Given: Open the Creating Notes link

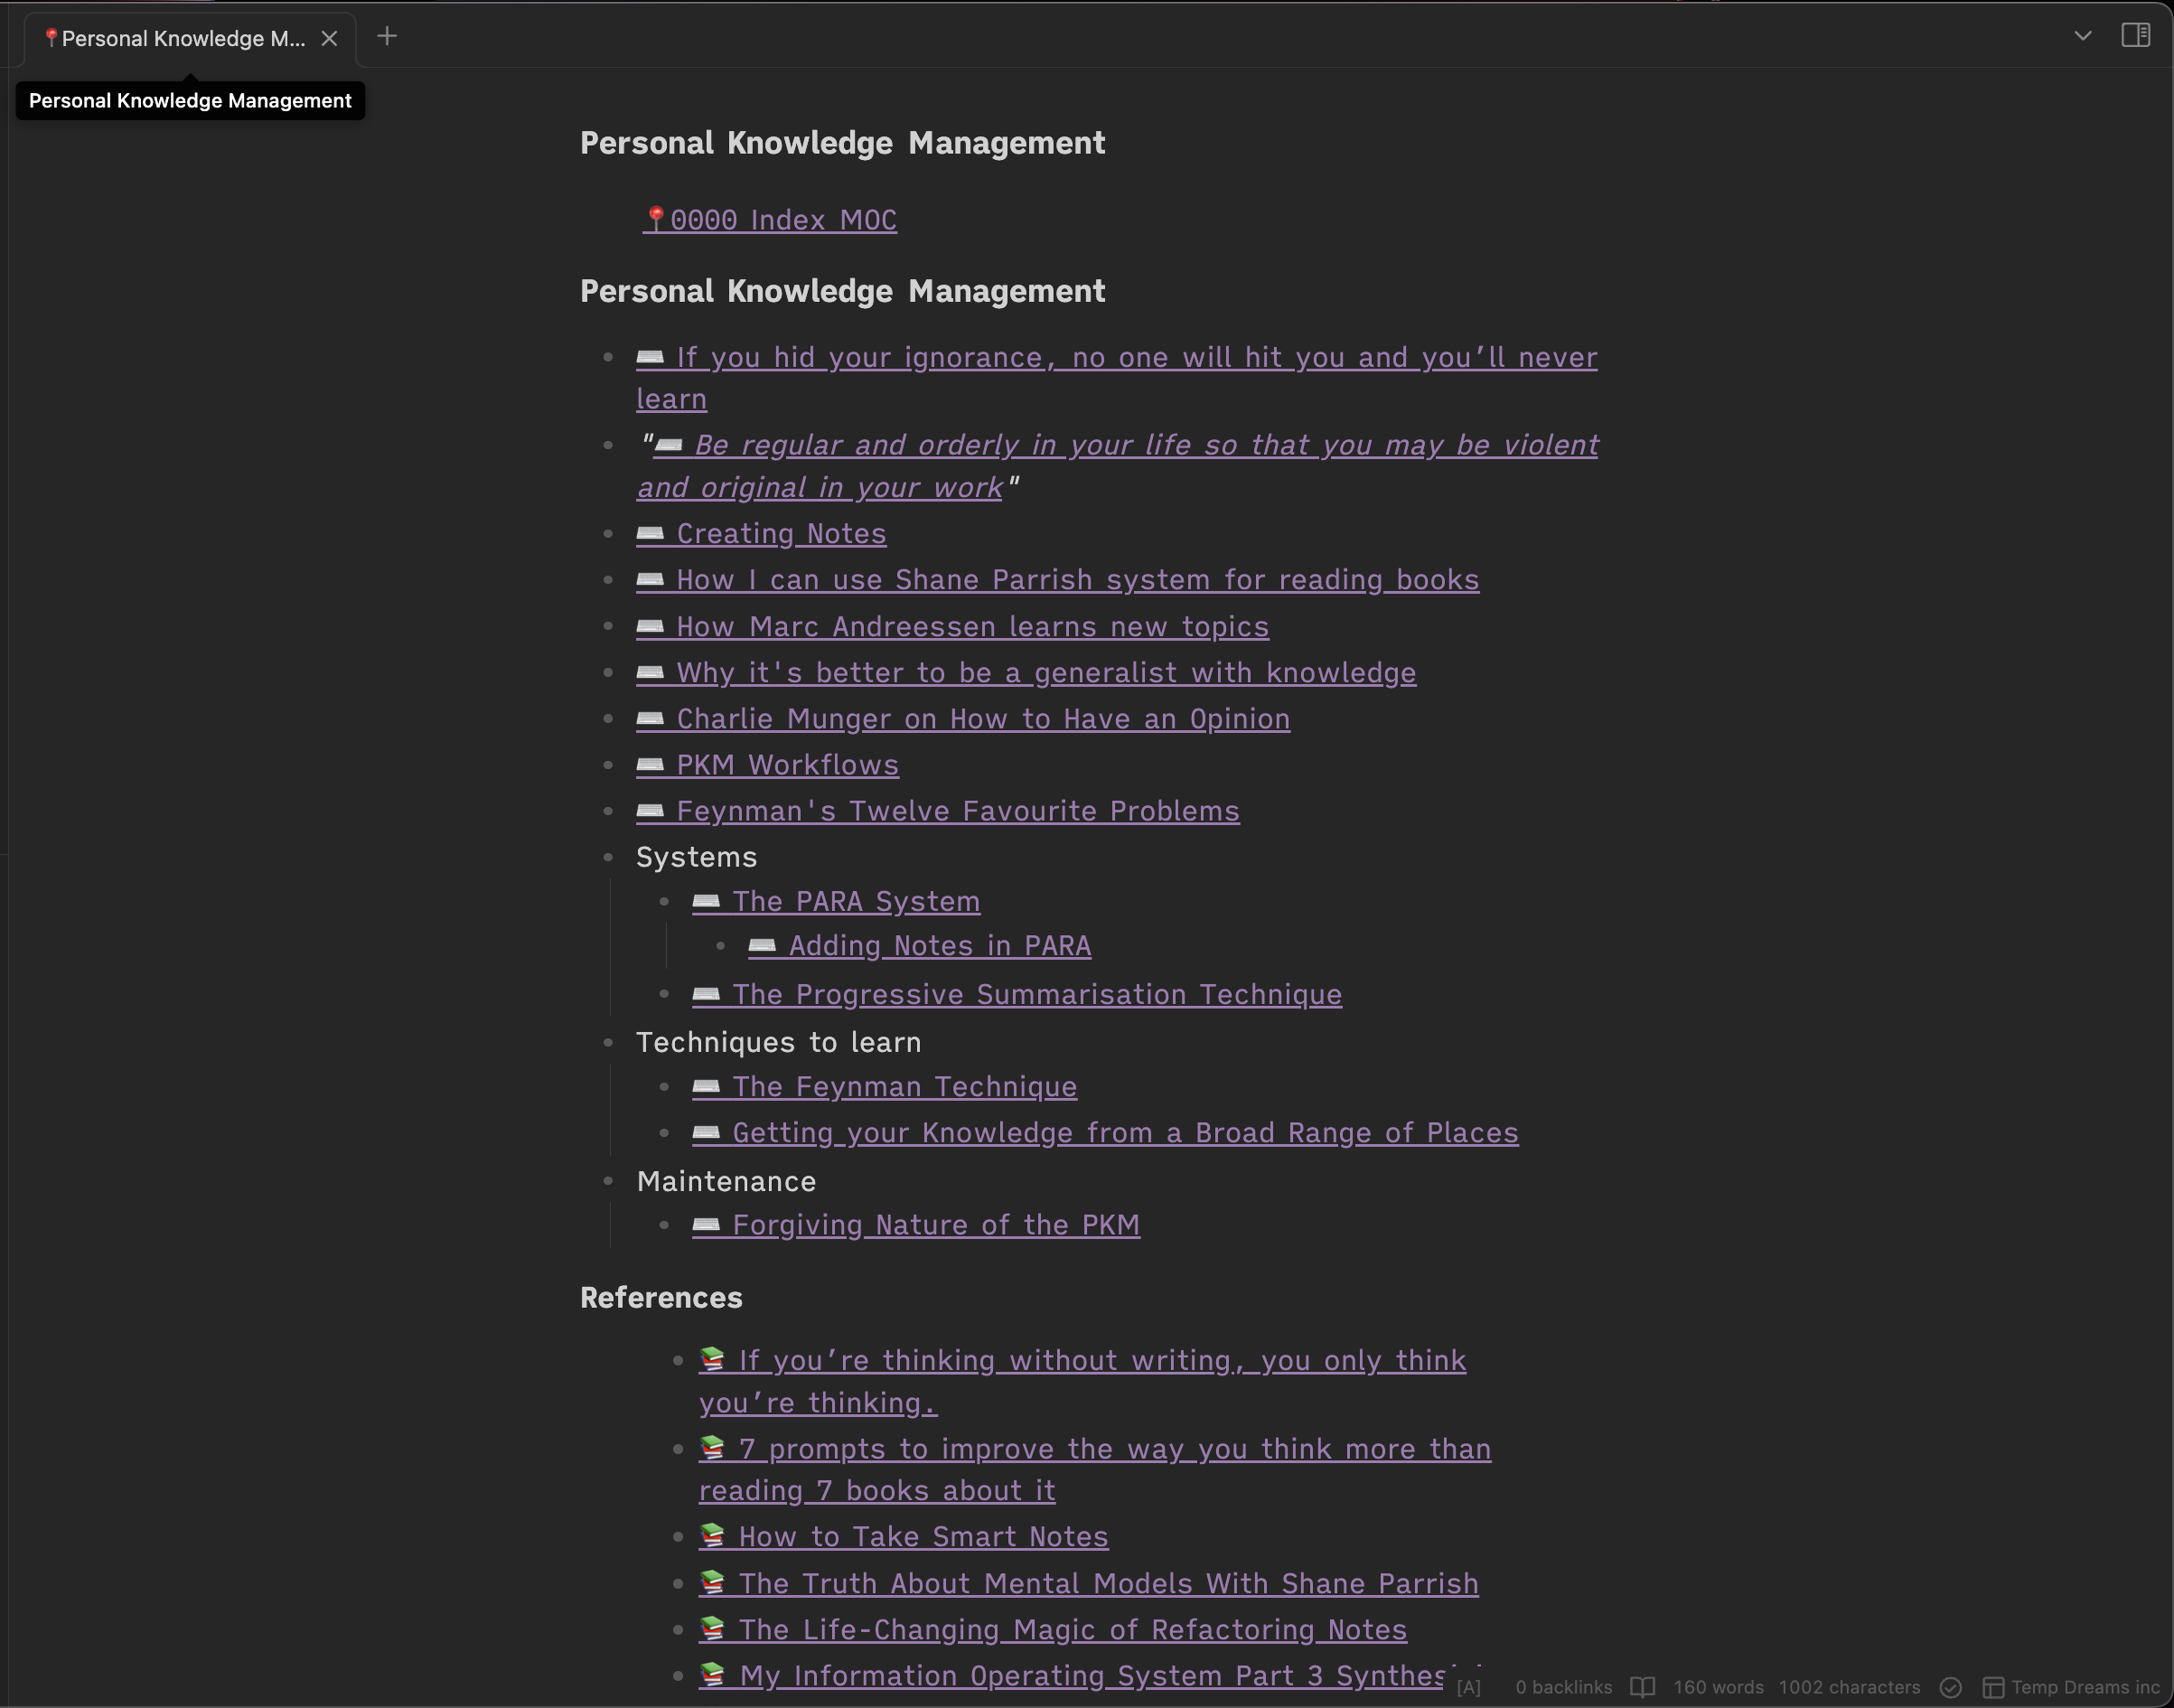Looking at the screenshot, I should (x=780, y=533).
